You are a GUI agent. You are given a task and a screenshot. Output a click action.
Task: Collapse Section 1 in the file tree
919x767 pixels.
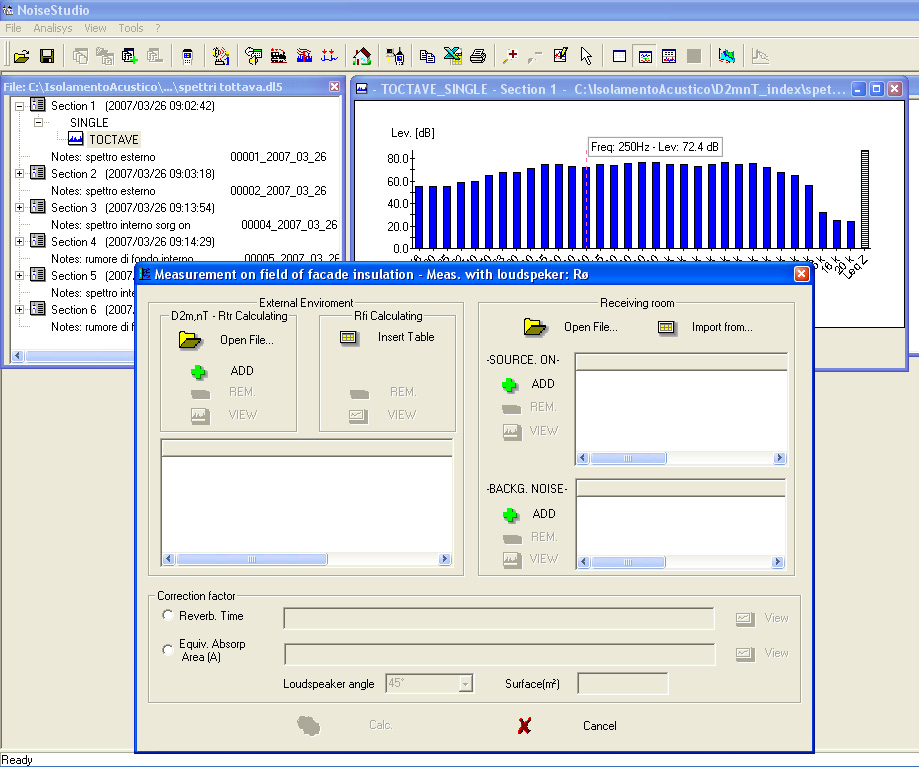[19, 106]
